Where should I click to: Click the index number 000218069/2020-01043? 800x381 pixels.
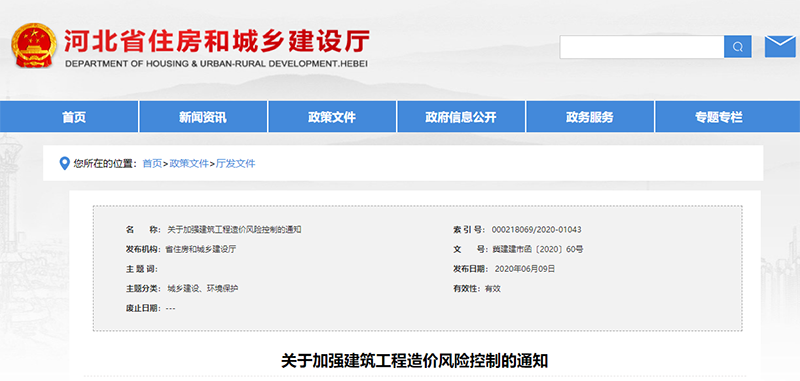[x=536, y=230]
